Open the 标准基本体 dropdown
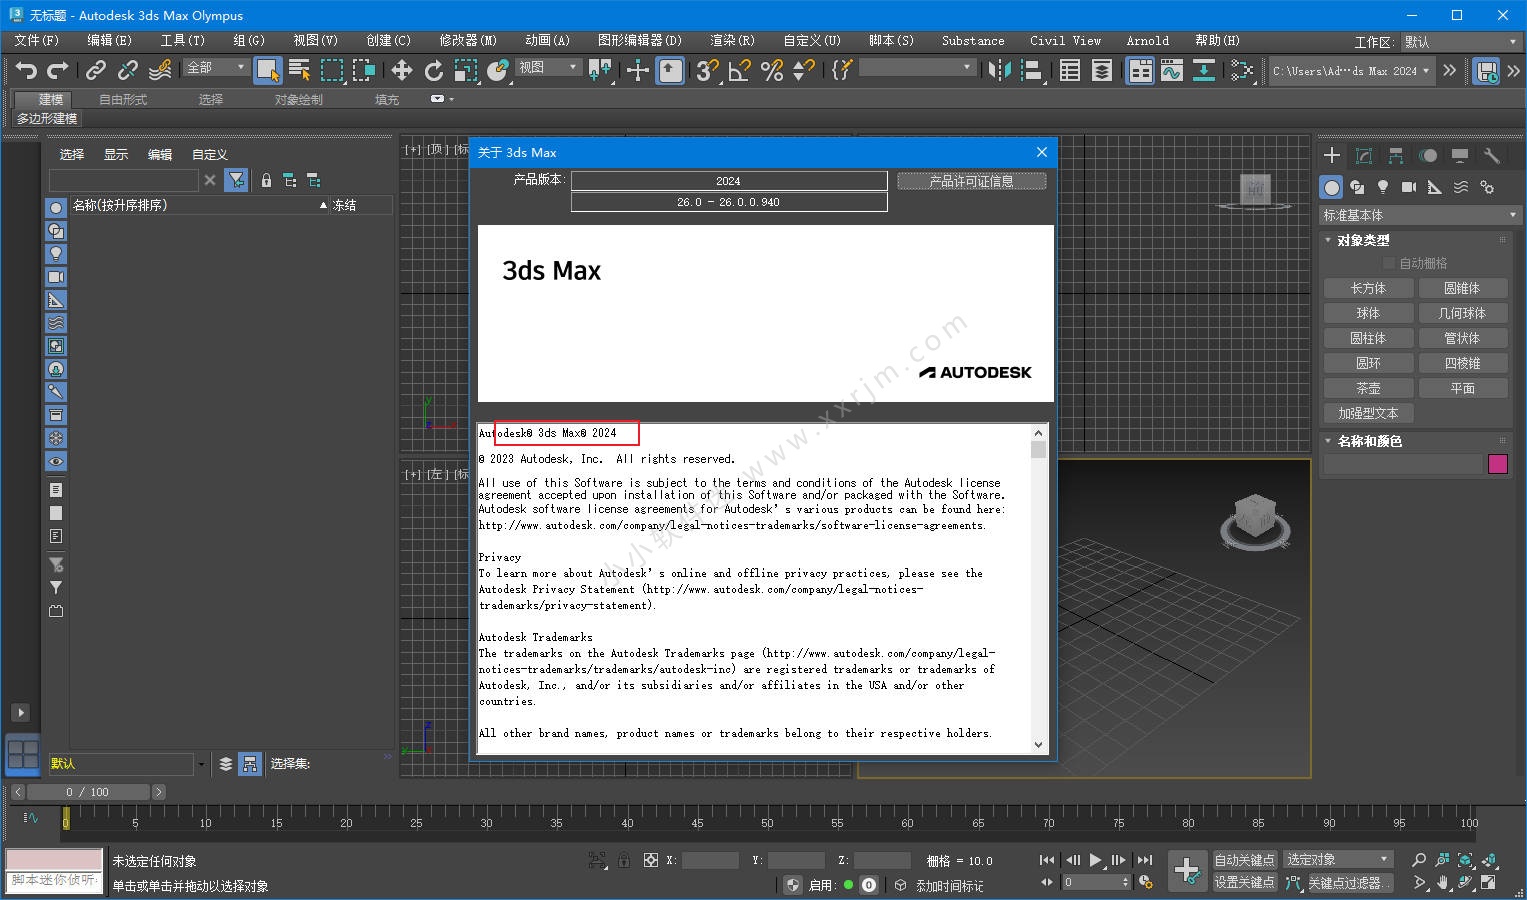The height and width of the screenshot is (900, 1527). 1418,215
